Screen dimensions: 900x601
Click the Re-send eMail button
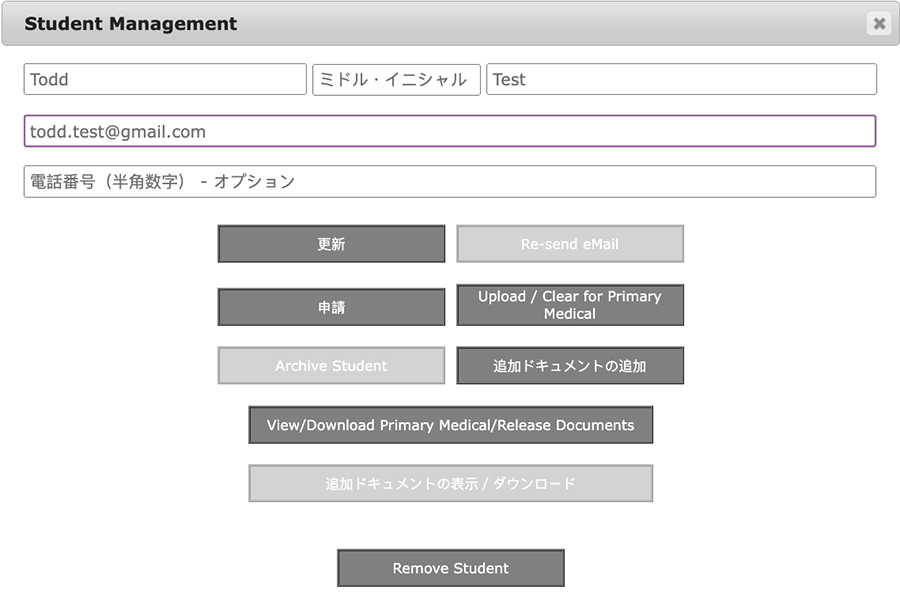coord(570,244)
